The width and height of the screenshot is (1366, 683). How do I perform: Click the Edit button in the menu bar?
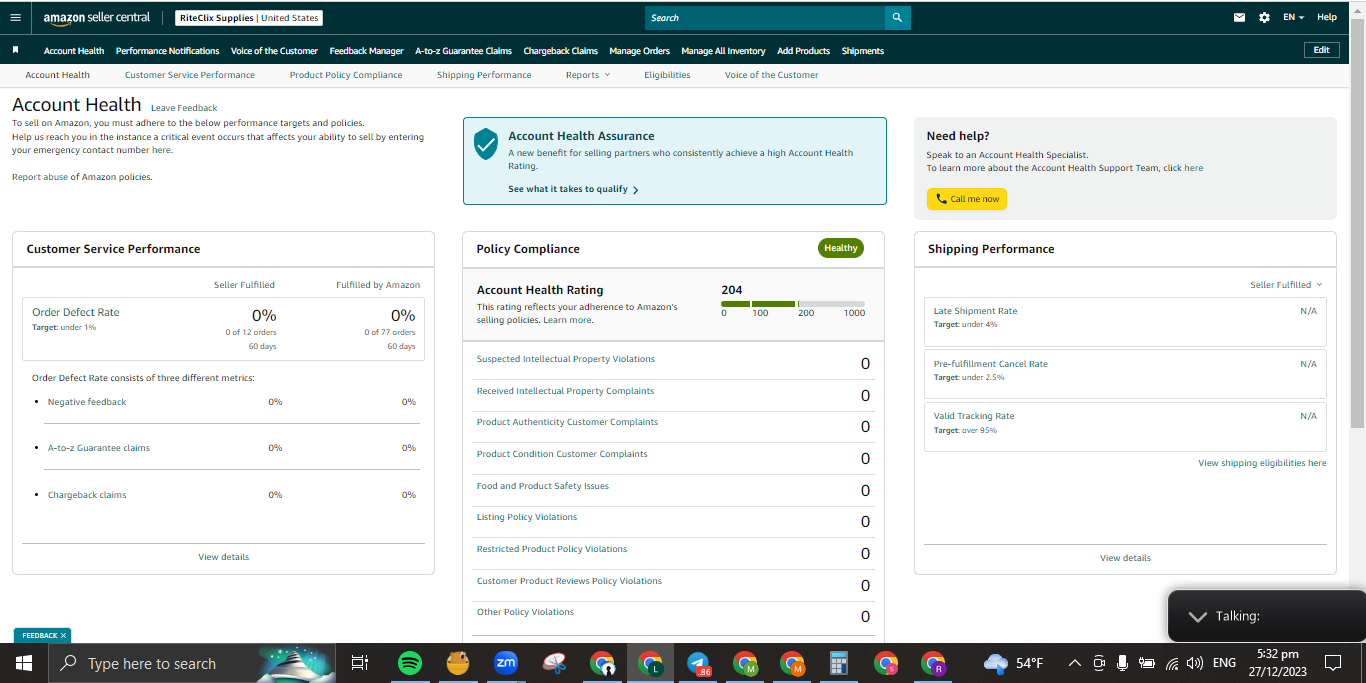tap(1321, 50)
